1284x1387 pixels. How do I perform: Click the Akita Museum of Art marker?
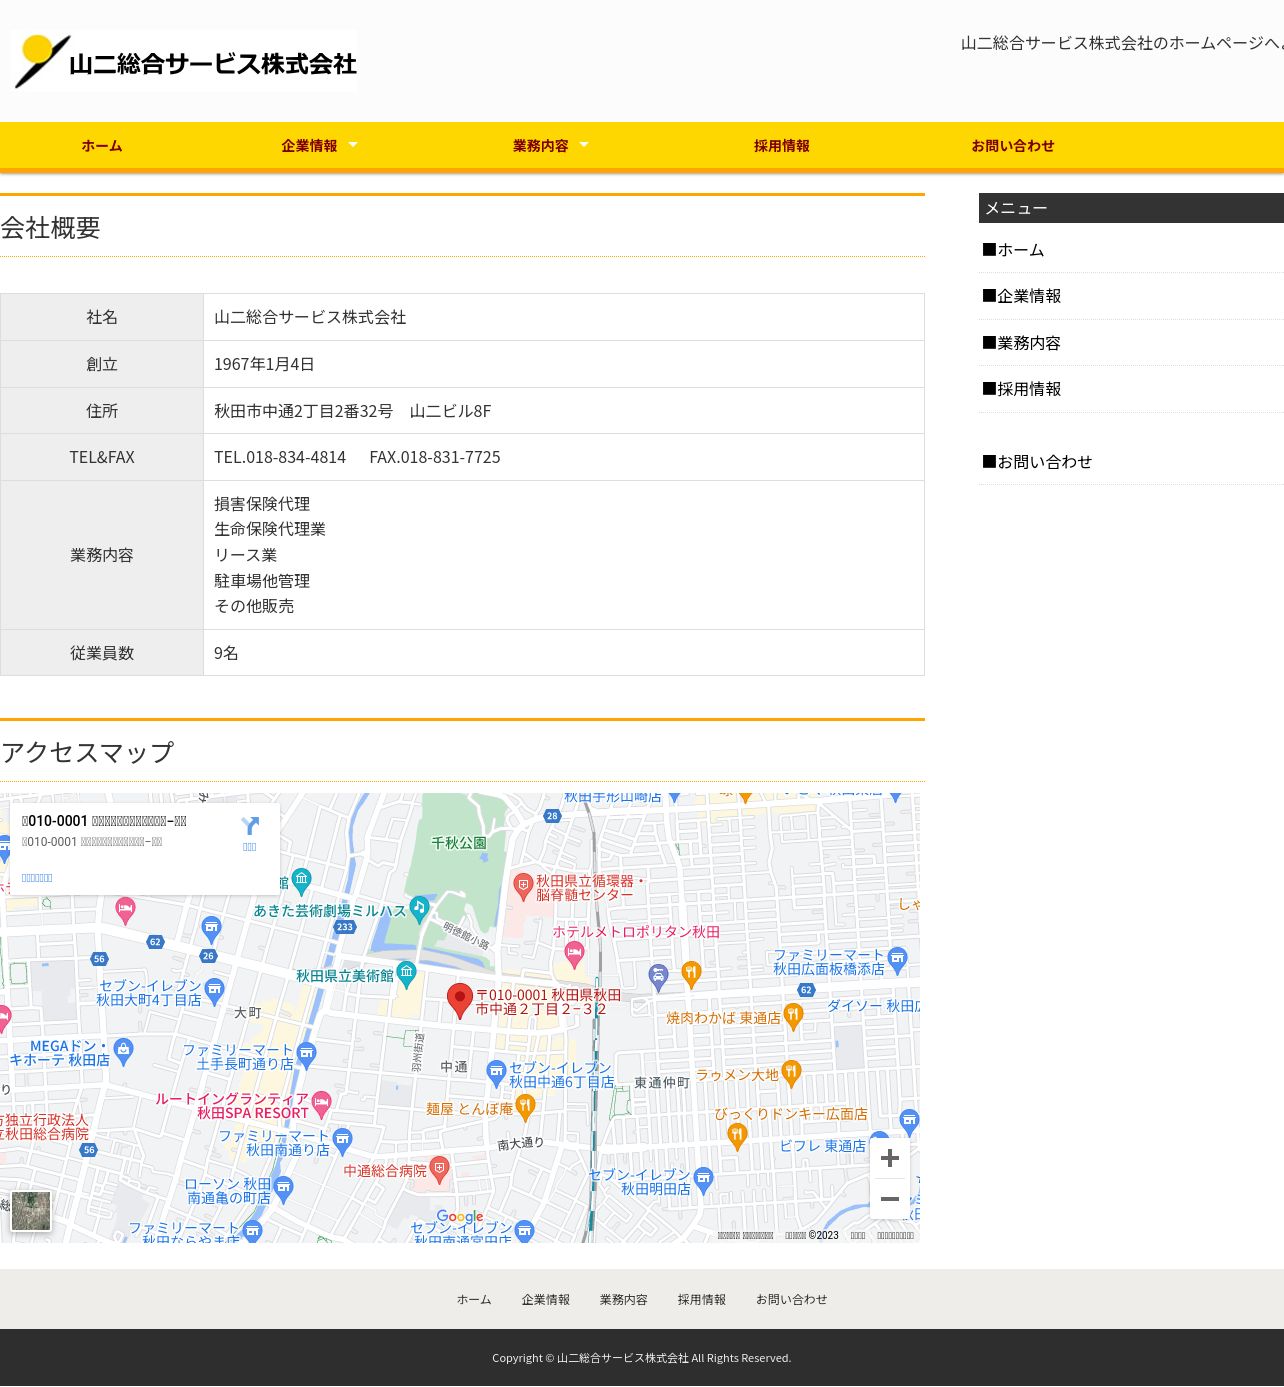(x=407, y=972)
